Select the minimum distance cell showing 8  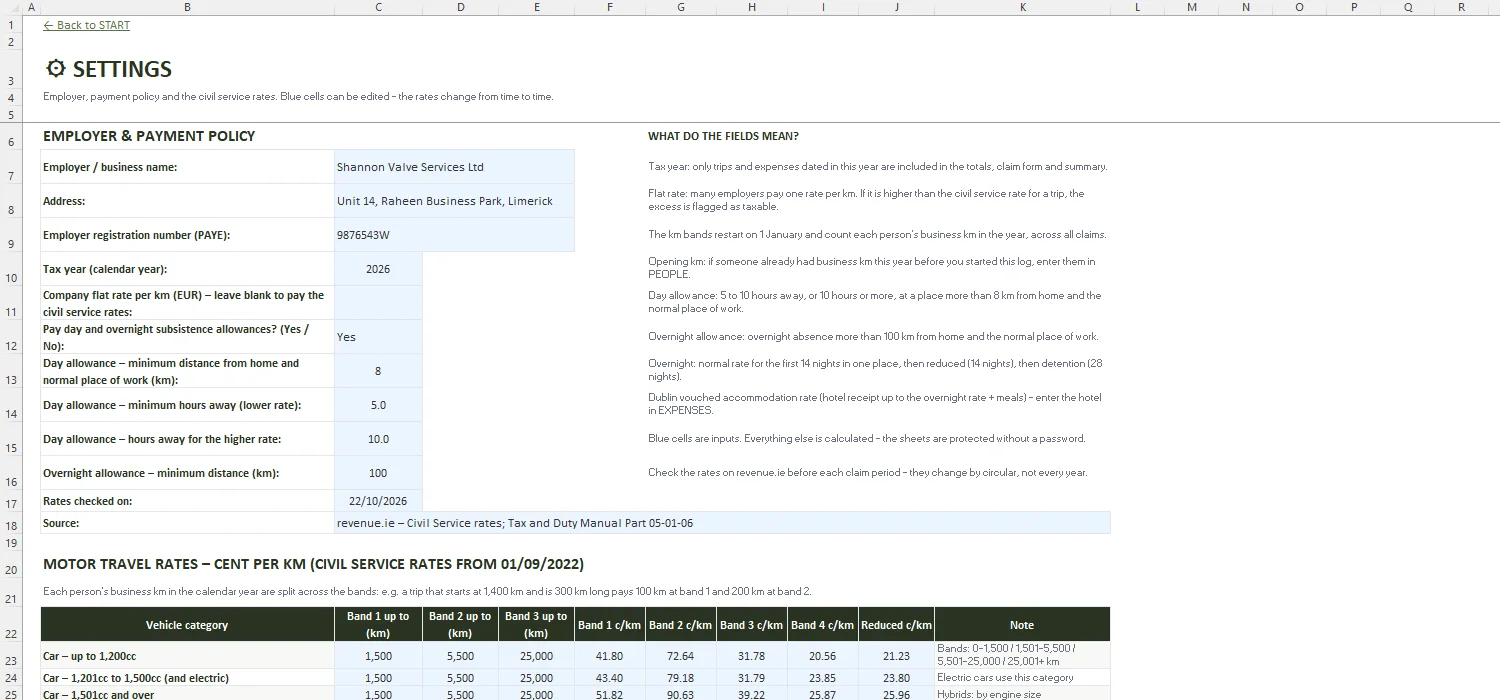click(x=378, y=371)
